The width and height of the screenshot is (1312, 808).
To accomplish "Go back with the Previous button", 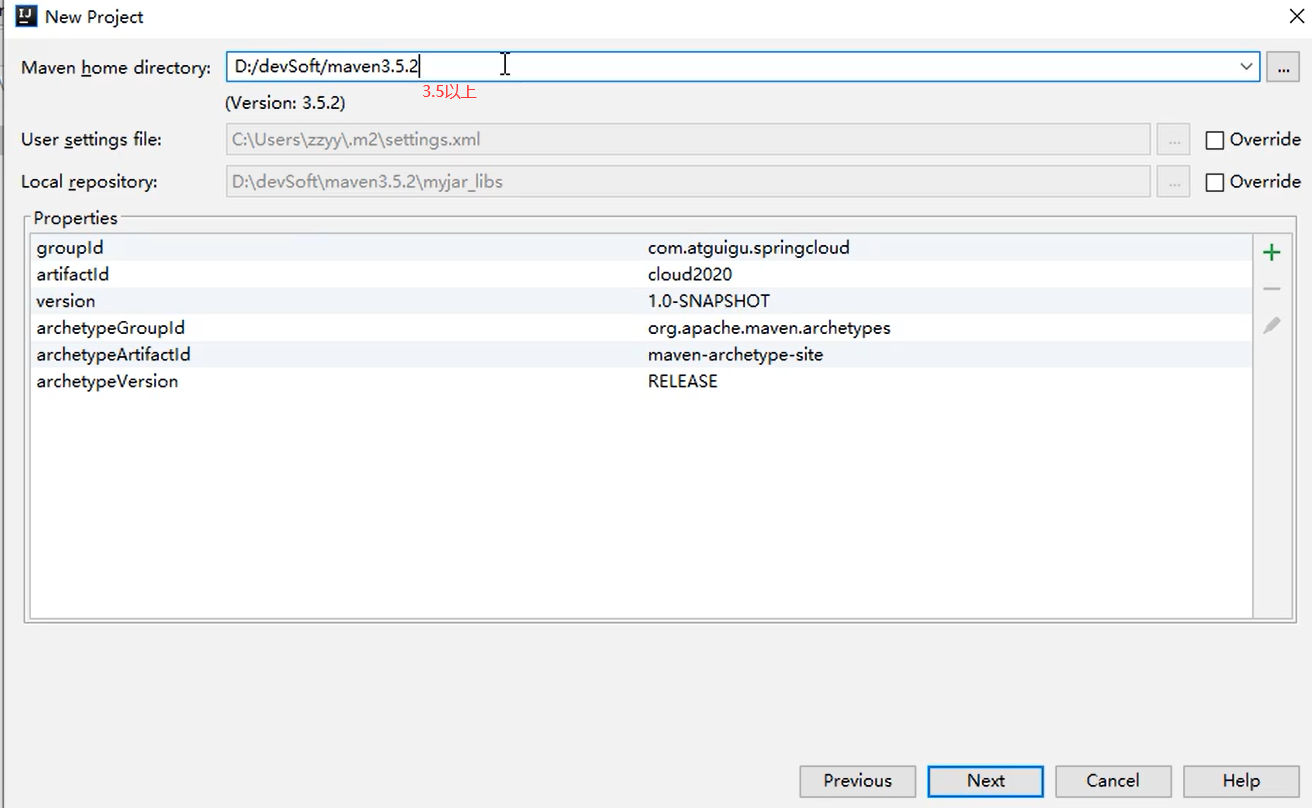I will click(x=857, y=781).
